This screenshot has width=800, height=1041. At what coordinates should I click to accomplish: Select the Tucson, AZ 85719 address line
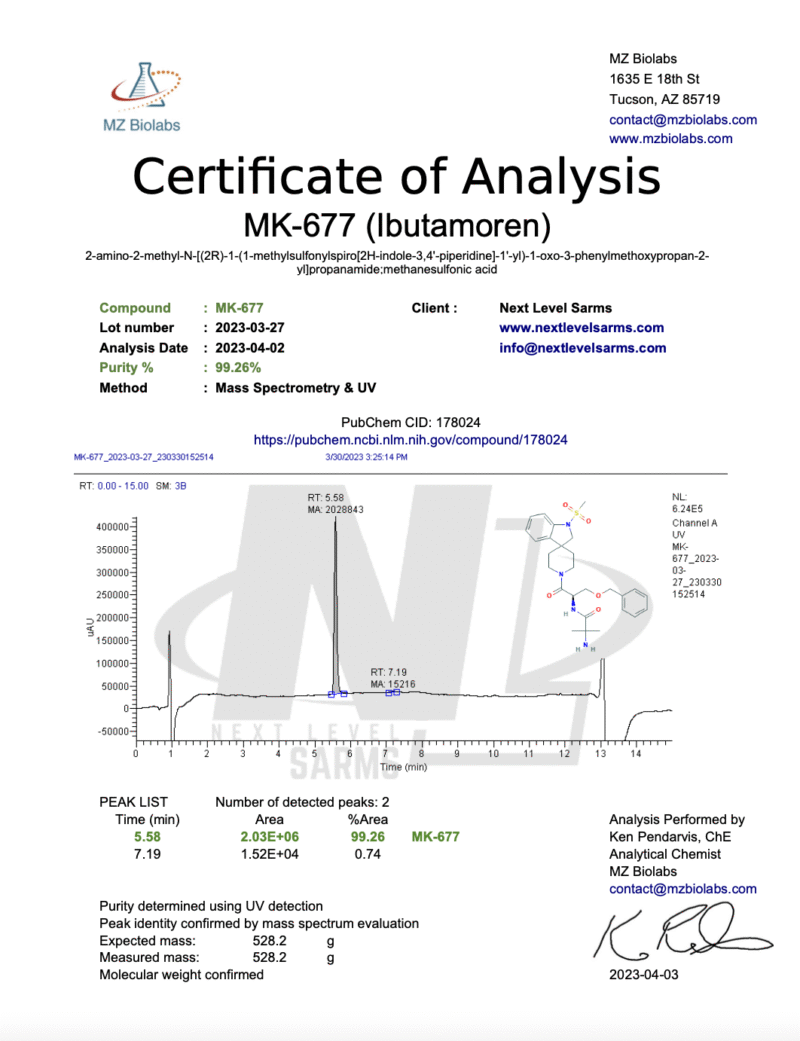(x=665, y=100)
